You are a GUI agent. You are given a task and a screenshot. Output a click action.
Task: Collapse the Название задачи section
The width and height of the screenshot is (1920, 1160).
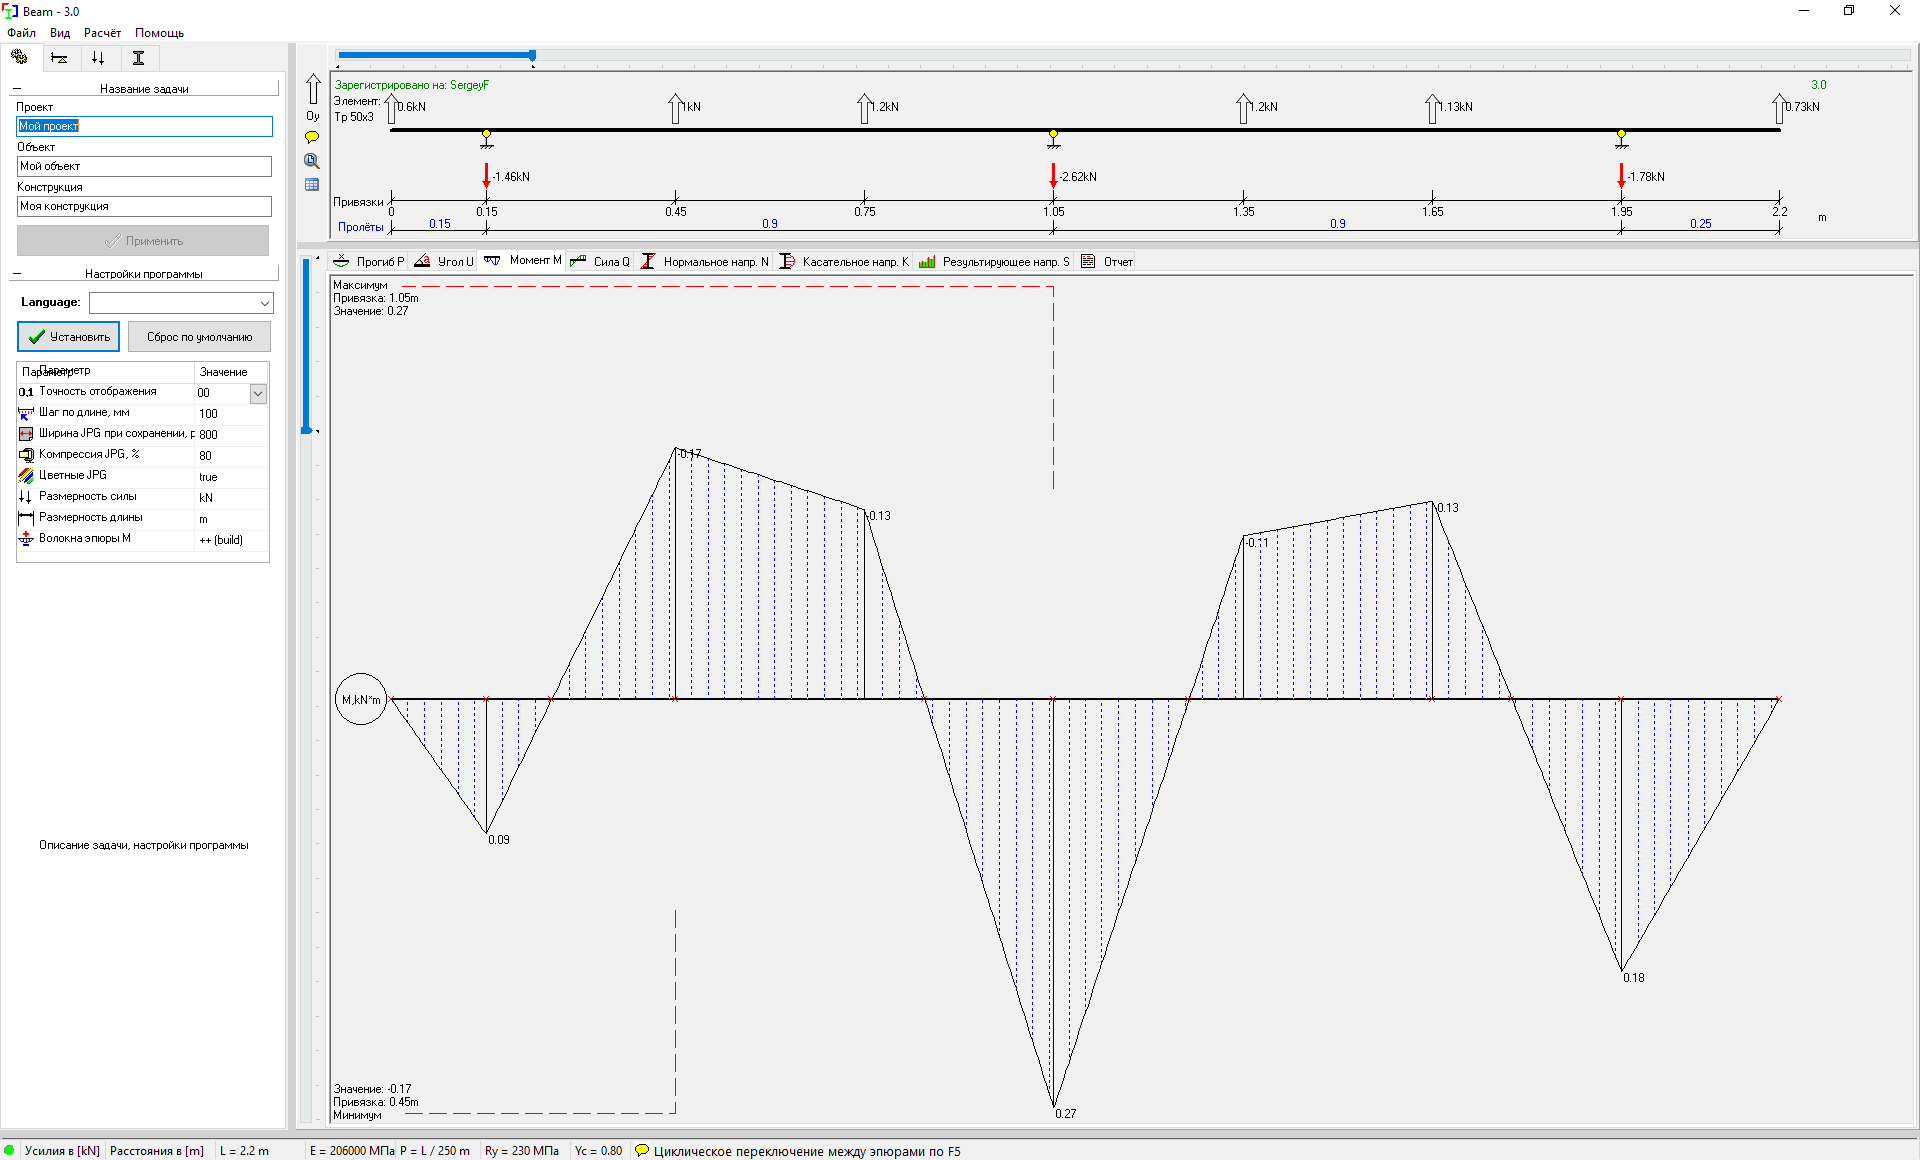[16, 89]
